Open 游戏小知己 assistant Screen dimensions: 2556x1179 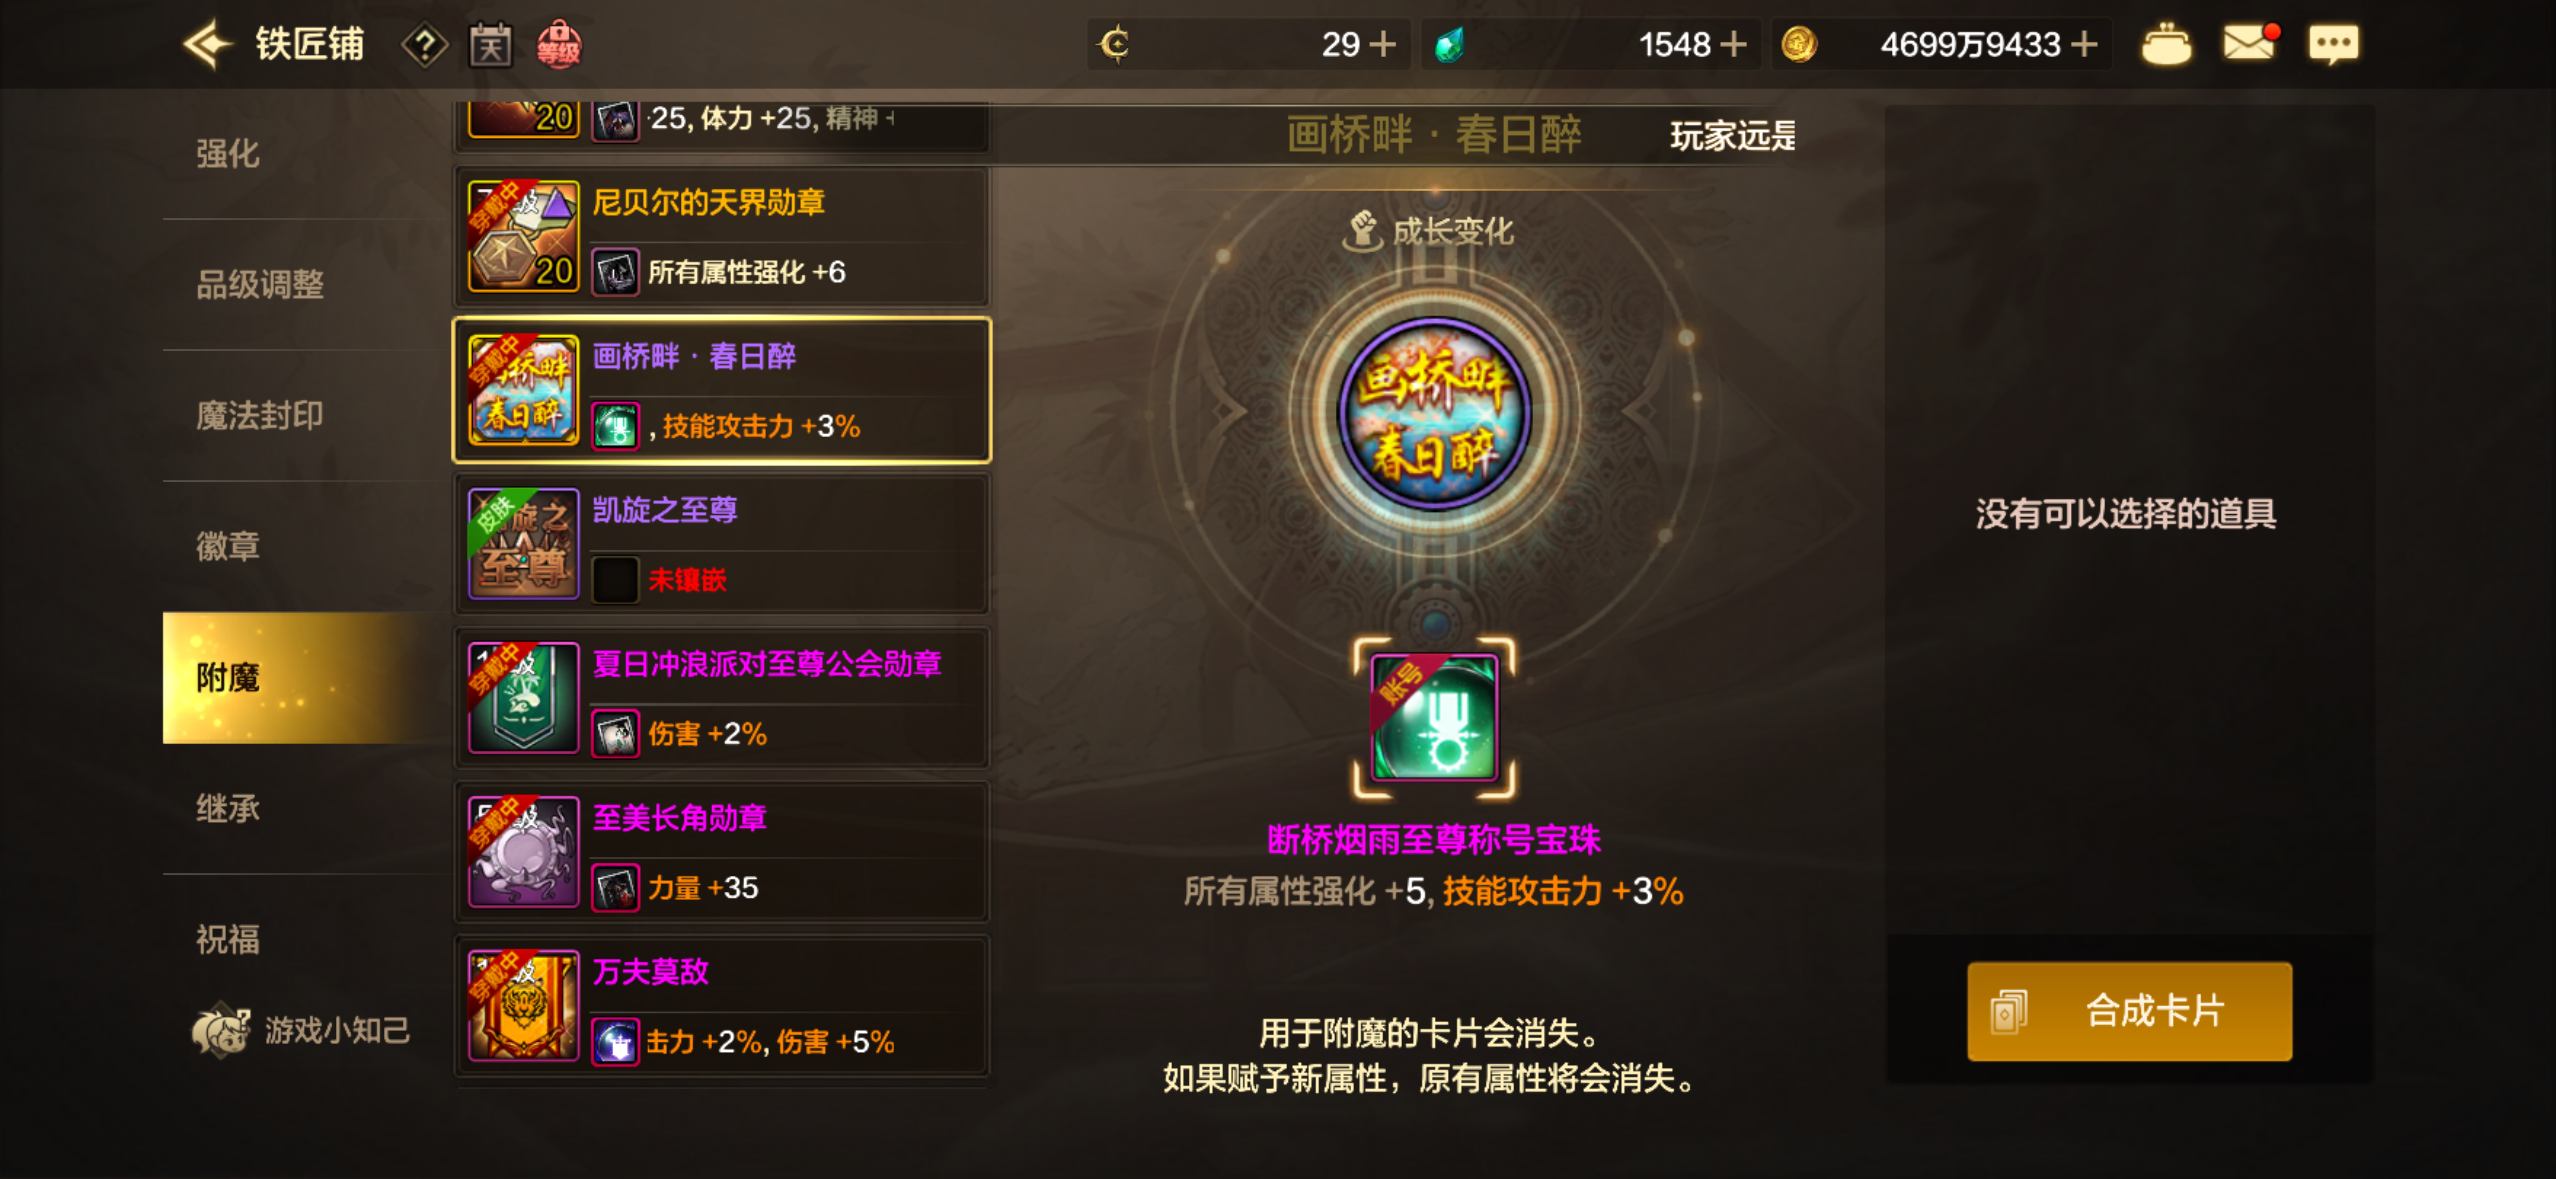click(x=301, y=1030)
